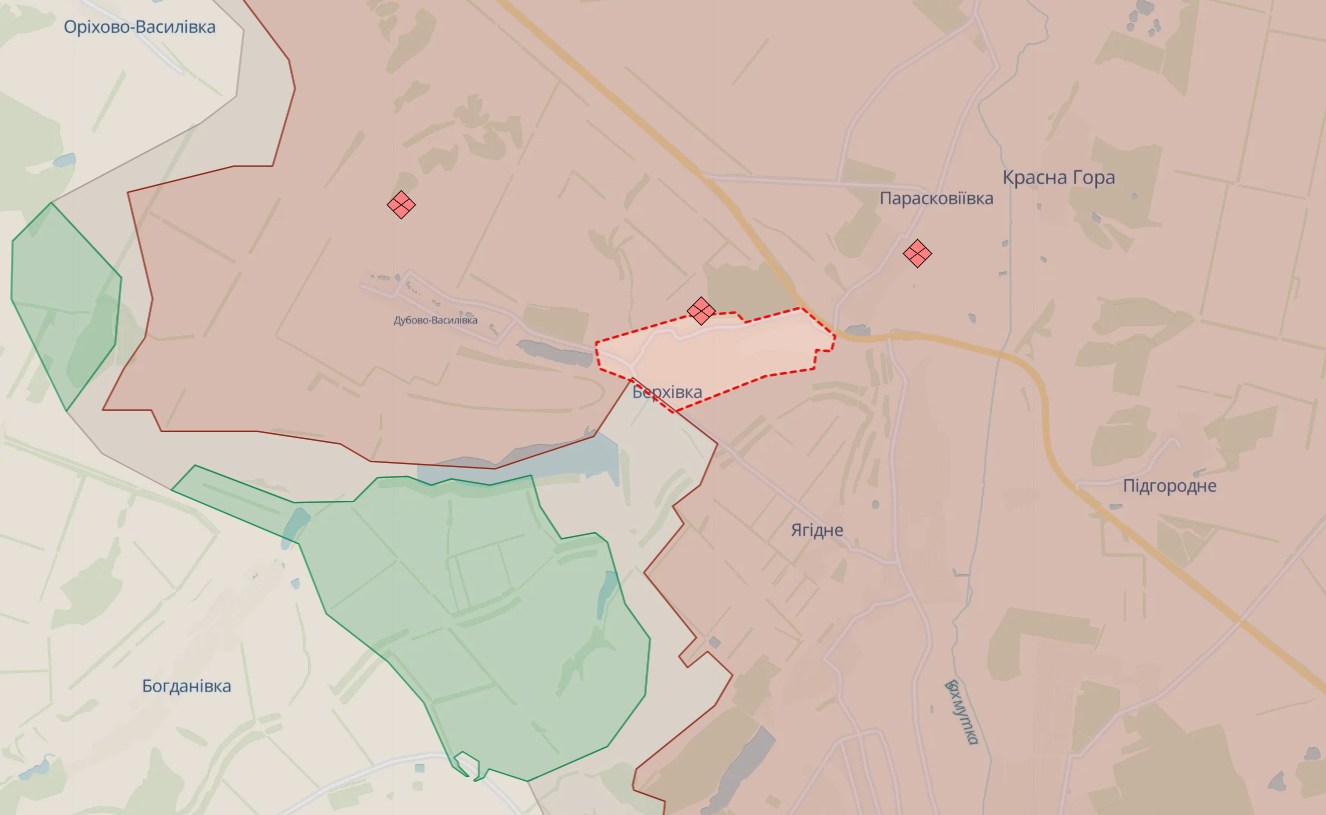Image resolution: width=1326 pixels, height=815 pixels.
Task: Click the Богданівка label
Action: coord(186,686)
